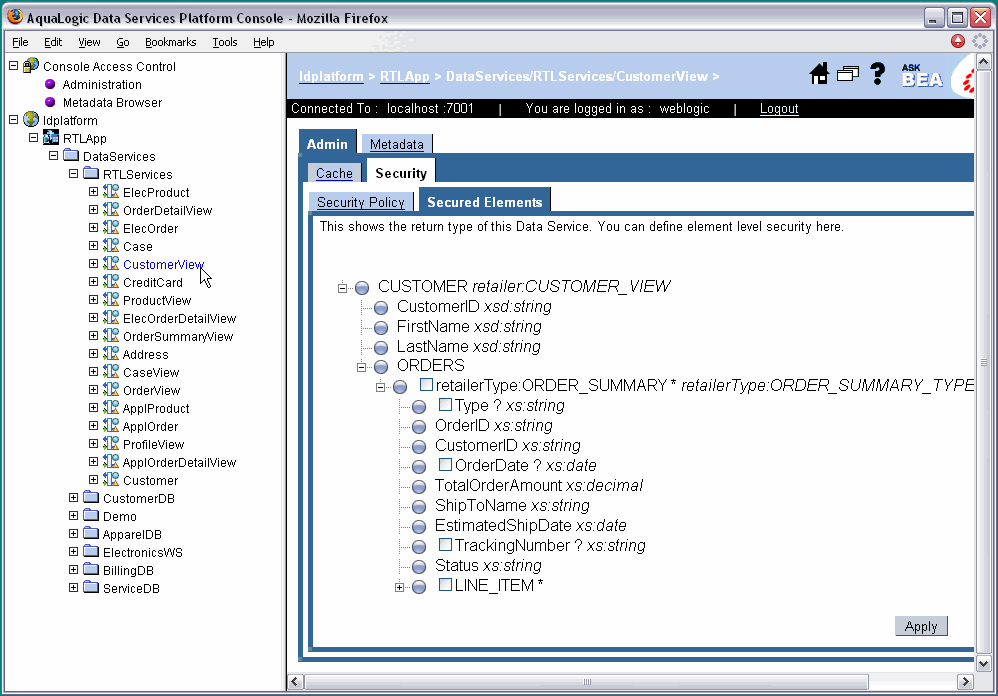Open help via question mark icon
998x696 pixels.
[x=878, y=74]
